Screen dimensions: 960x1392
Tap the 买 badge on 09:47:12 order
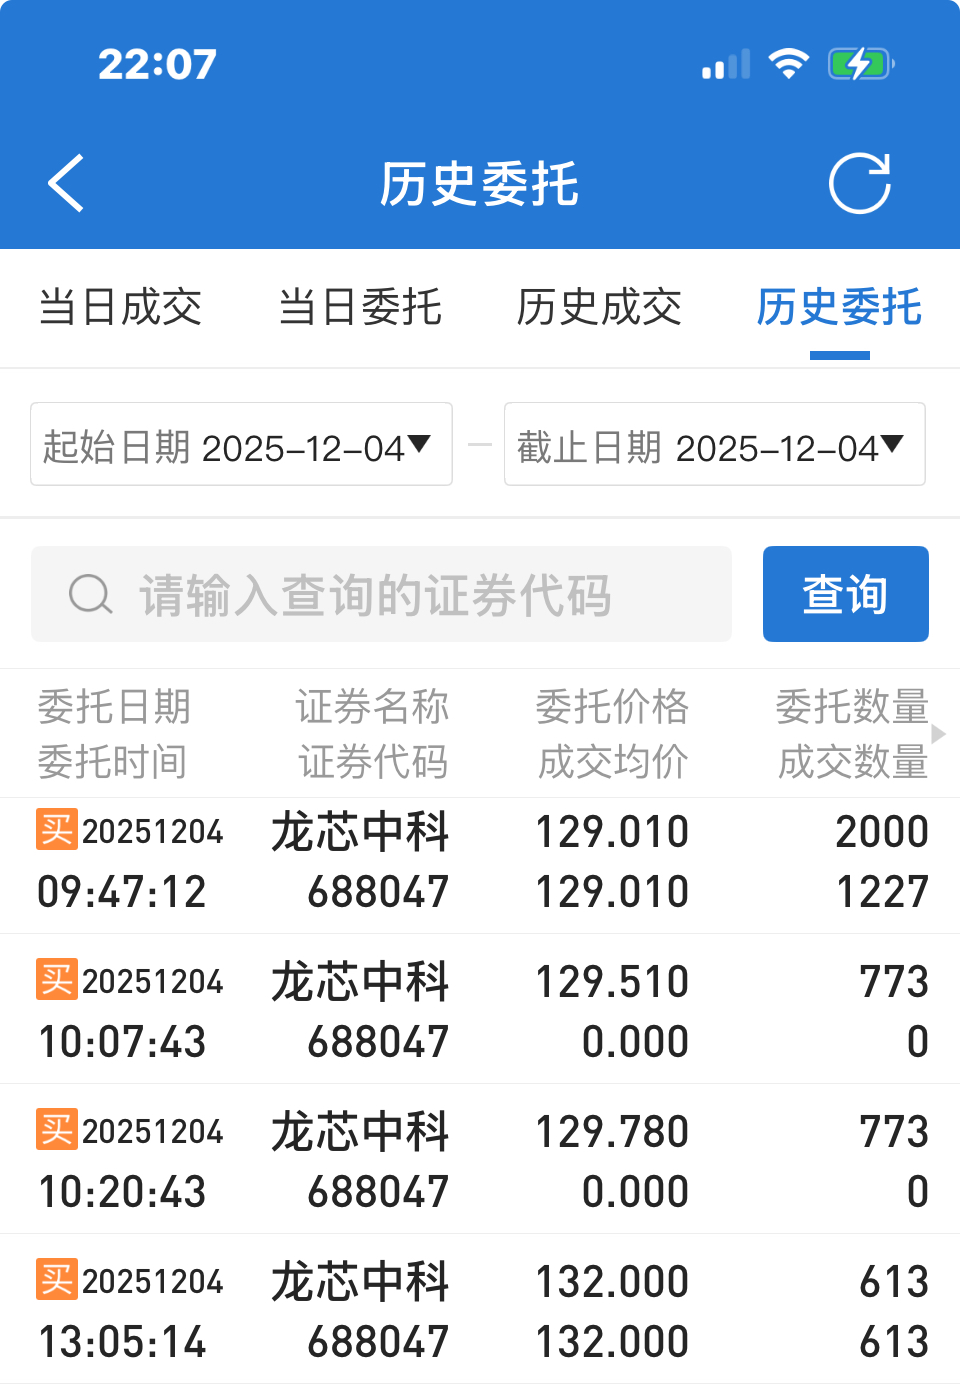57,829
